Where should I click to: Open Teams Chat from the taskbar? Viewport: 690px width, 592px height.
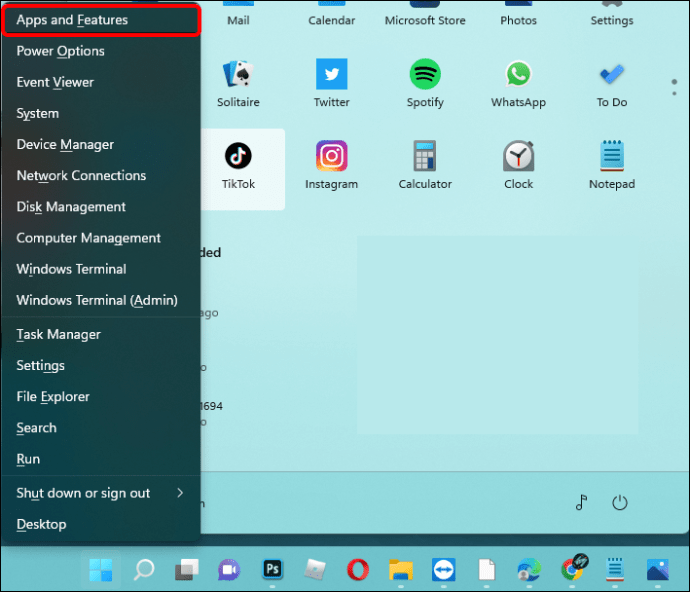[229, 570]
